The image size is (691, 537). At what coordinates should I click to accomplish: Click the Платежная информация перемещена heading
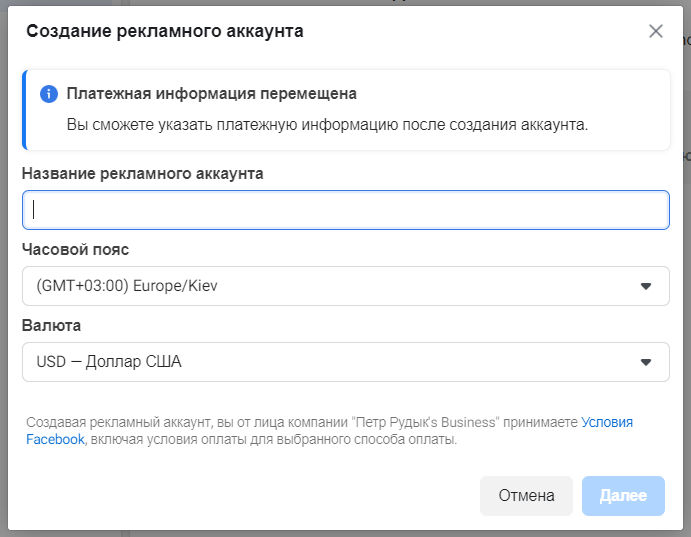click(x=212, y=94)
